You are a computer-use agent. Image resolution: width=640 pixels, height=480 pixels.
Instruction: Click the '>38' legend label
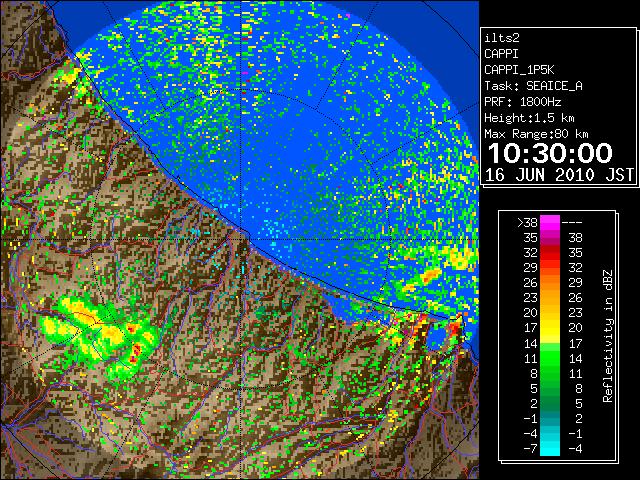coord(527,222)
